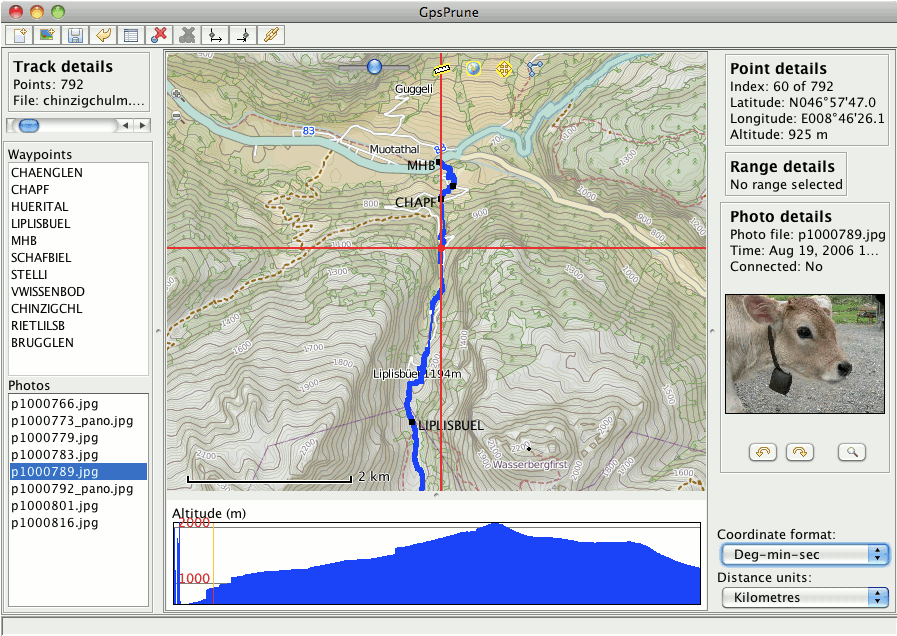Toggle the scale bar display on map
Screen dimensions: 897x636
tap(442, 69)
